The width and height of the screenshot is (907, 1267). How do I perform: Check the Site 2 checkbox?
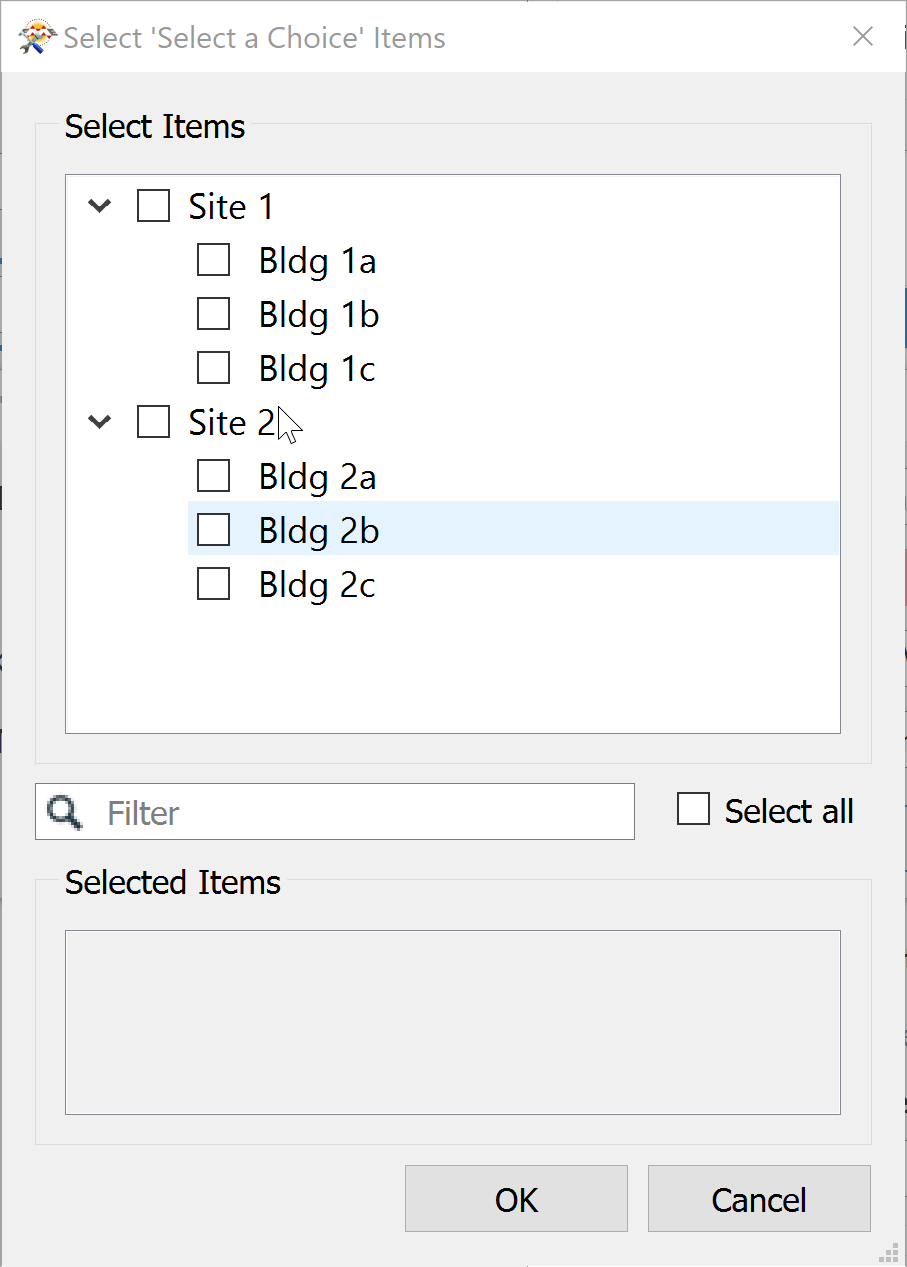point(152,421)
